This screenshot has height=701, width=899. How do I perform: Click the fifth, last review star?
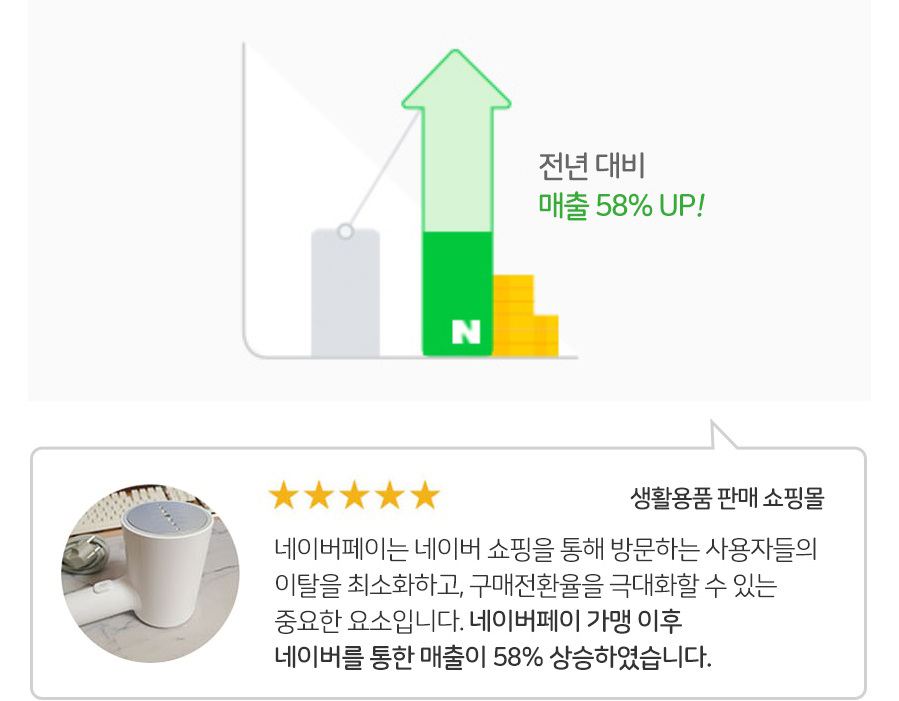point(425,494)
